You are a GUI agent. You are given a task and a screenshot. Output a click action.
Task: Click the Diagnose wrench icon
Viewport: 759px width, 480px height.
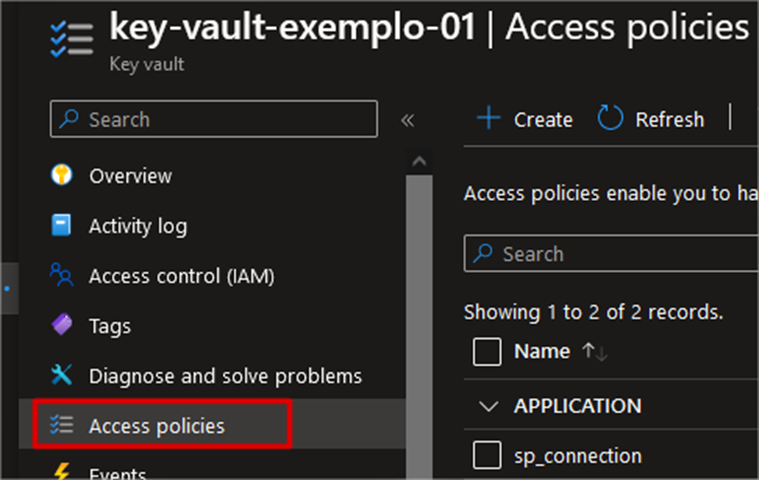(x=61, y=375)
